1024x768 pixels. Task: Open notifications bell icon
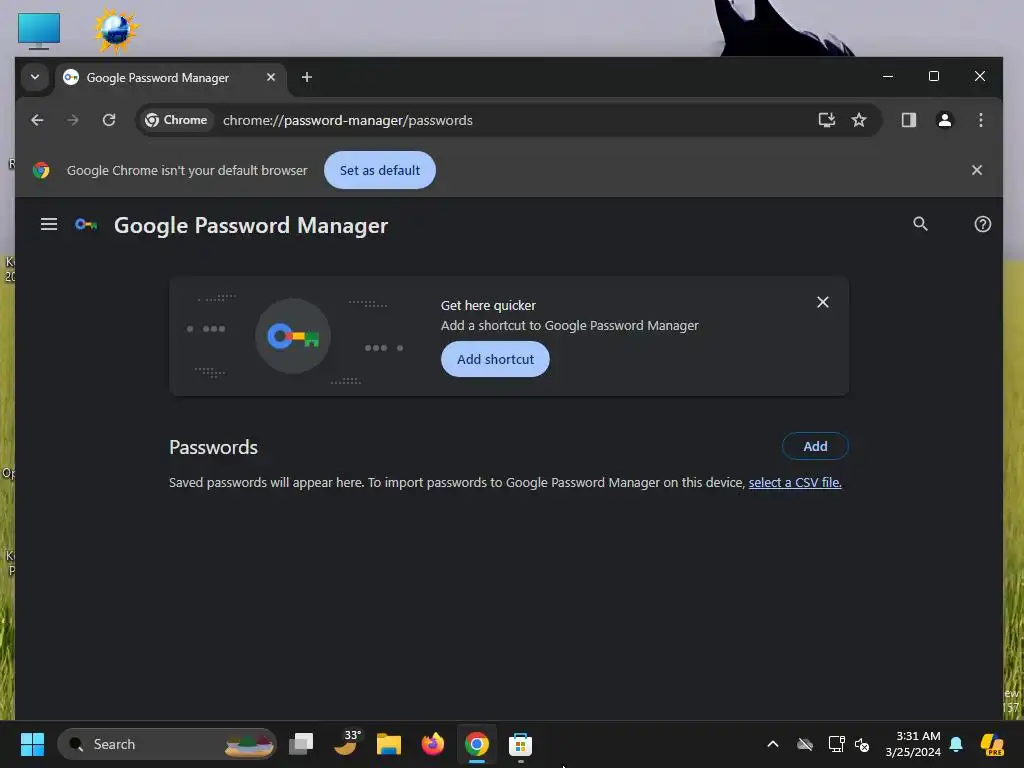956,744
